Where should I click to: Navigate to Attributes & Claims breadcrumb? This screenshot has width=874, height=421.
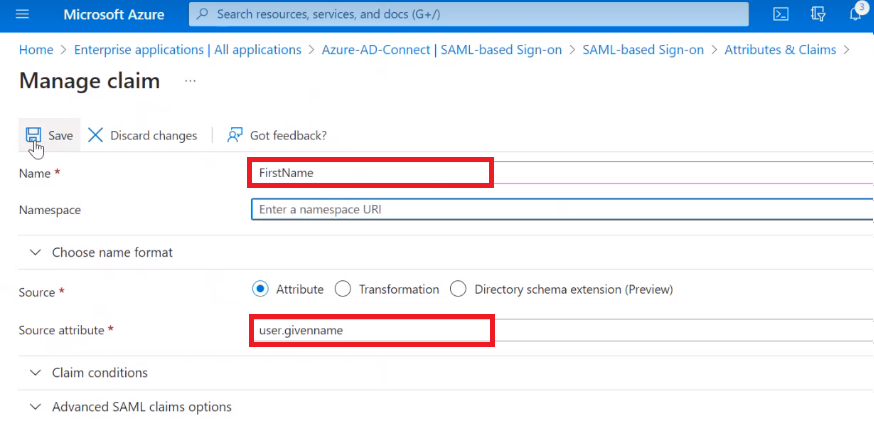(780, 49)
